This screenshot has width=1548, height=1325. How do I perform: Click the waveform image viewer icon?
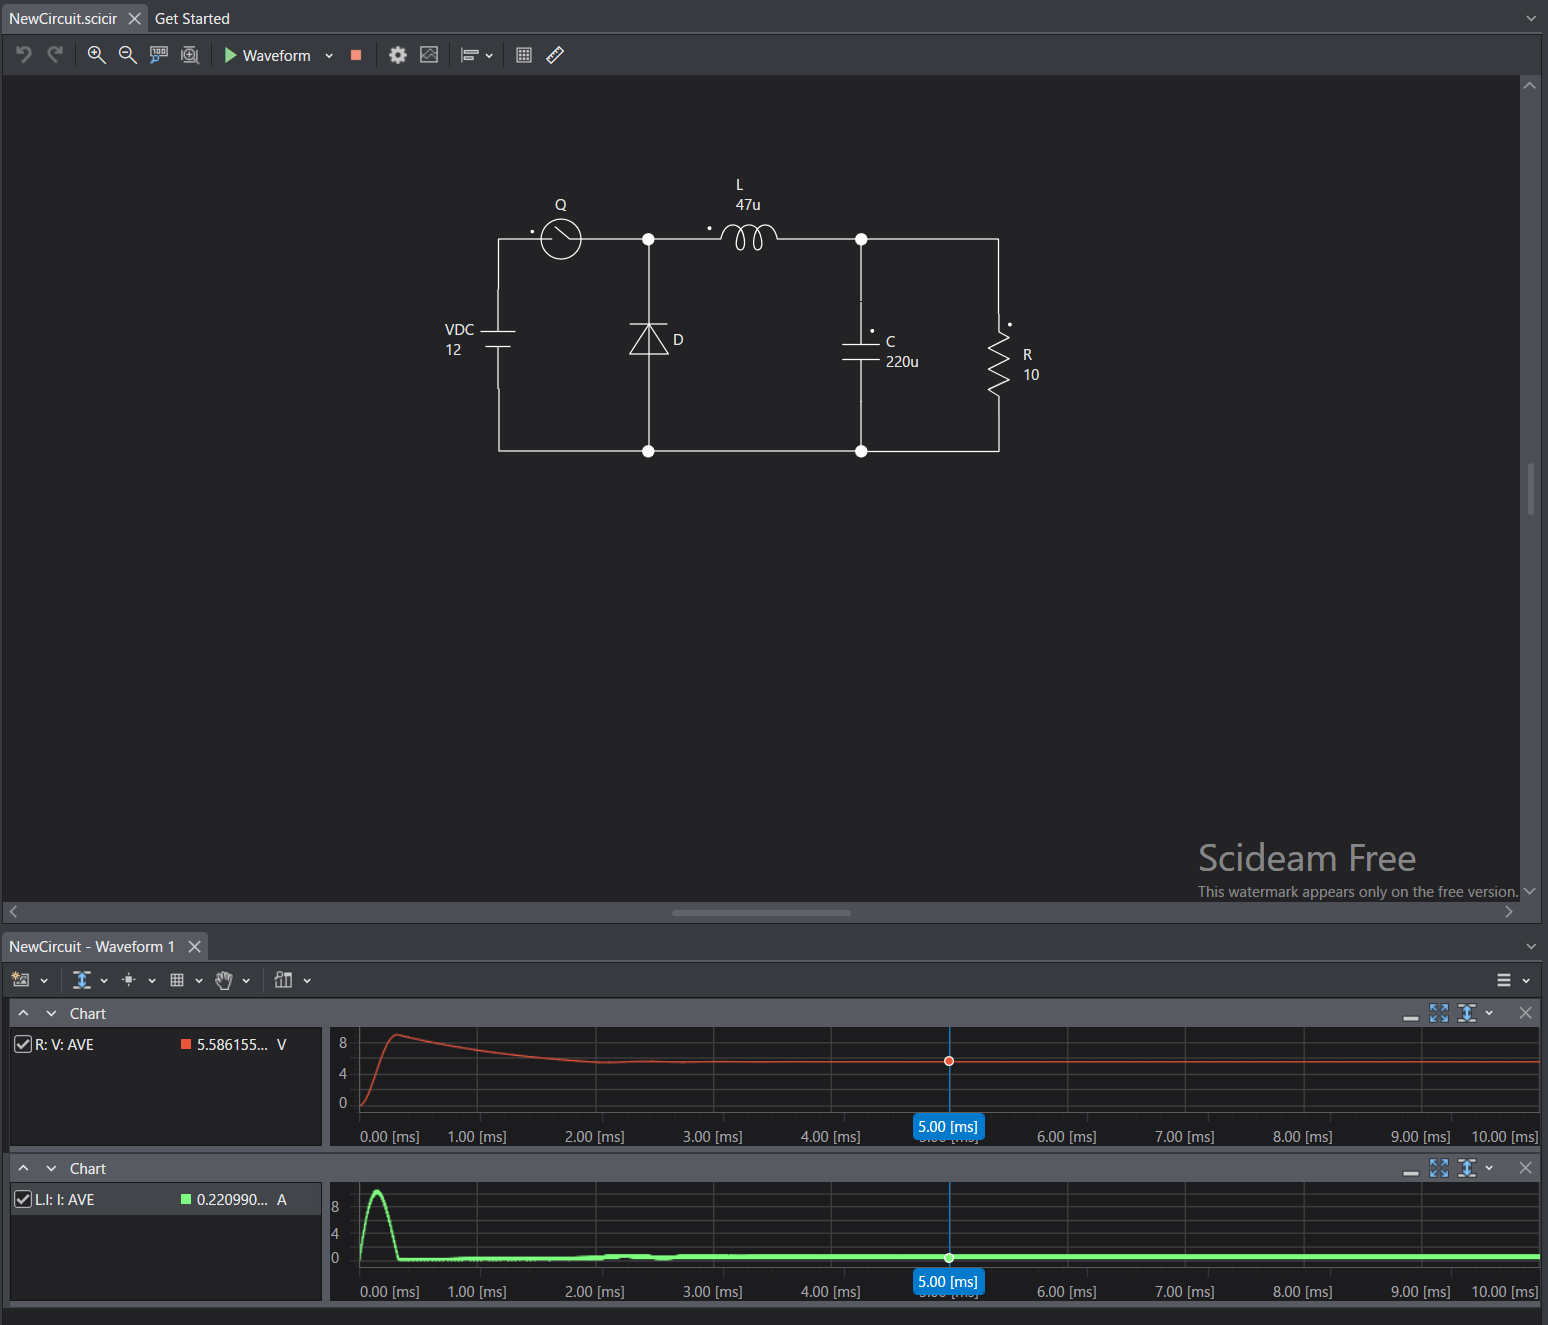point(429,55)
